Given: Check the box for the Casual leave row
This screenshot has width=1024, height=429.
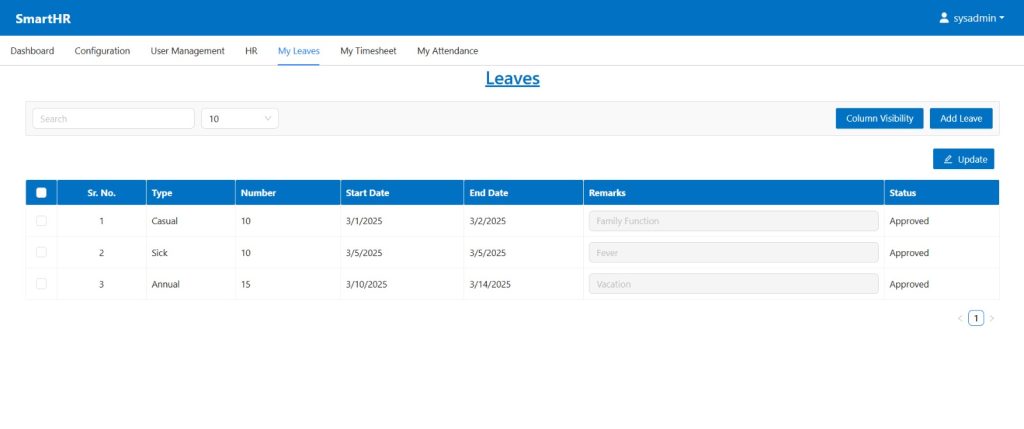Looking at the screenshot, I should (x=41, y=221).
